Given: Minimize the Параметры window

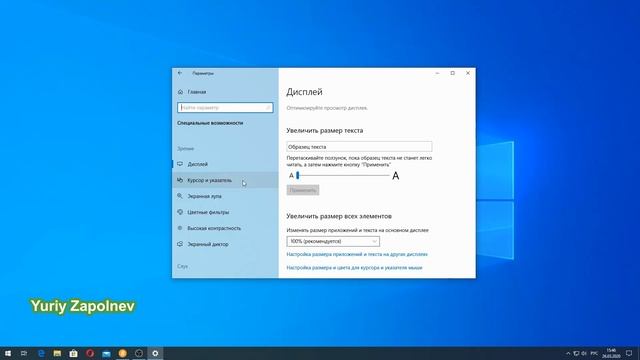Looking at the screenshot, I should 437,73.
